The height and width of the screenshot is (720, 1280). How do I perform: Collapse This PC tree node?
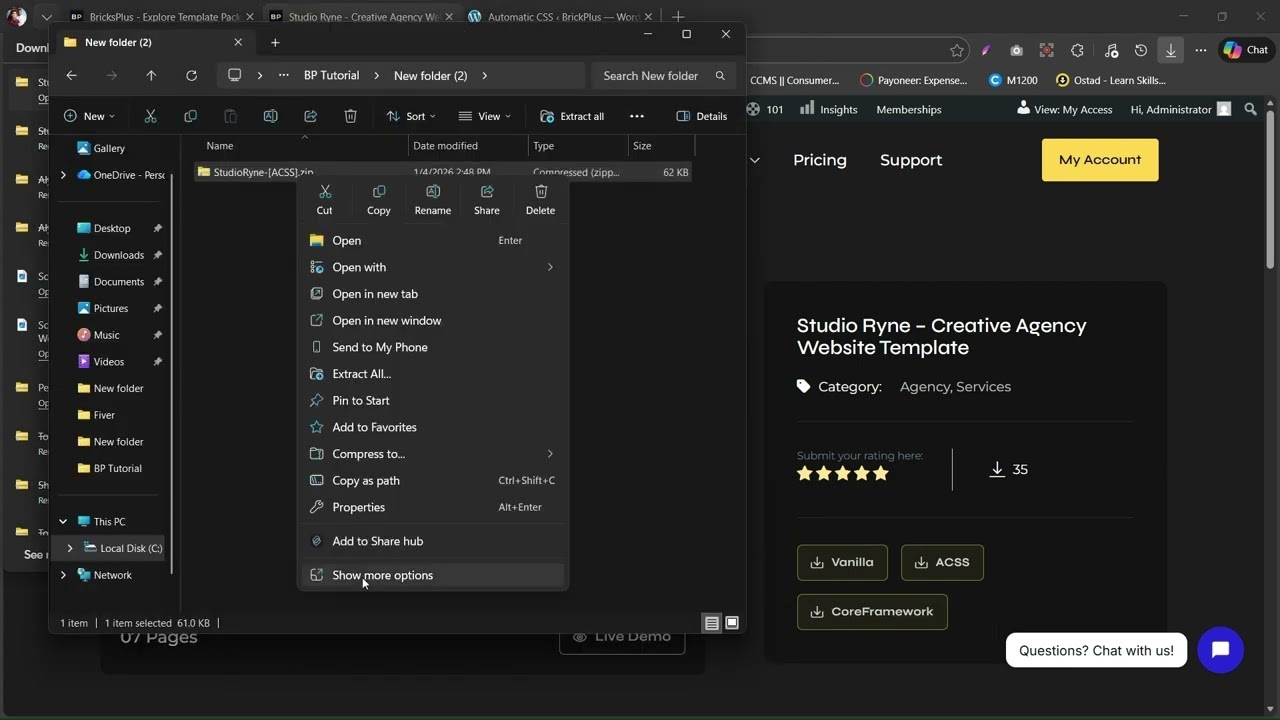point(63,522)
